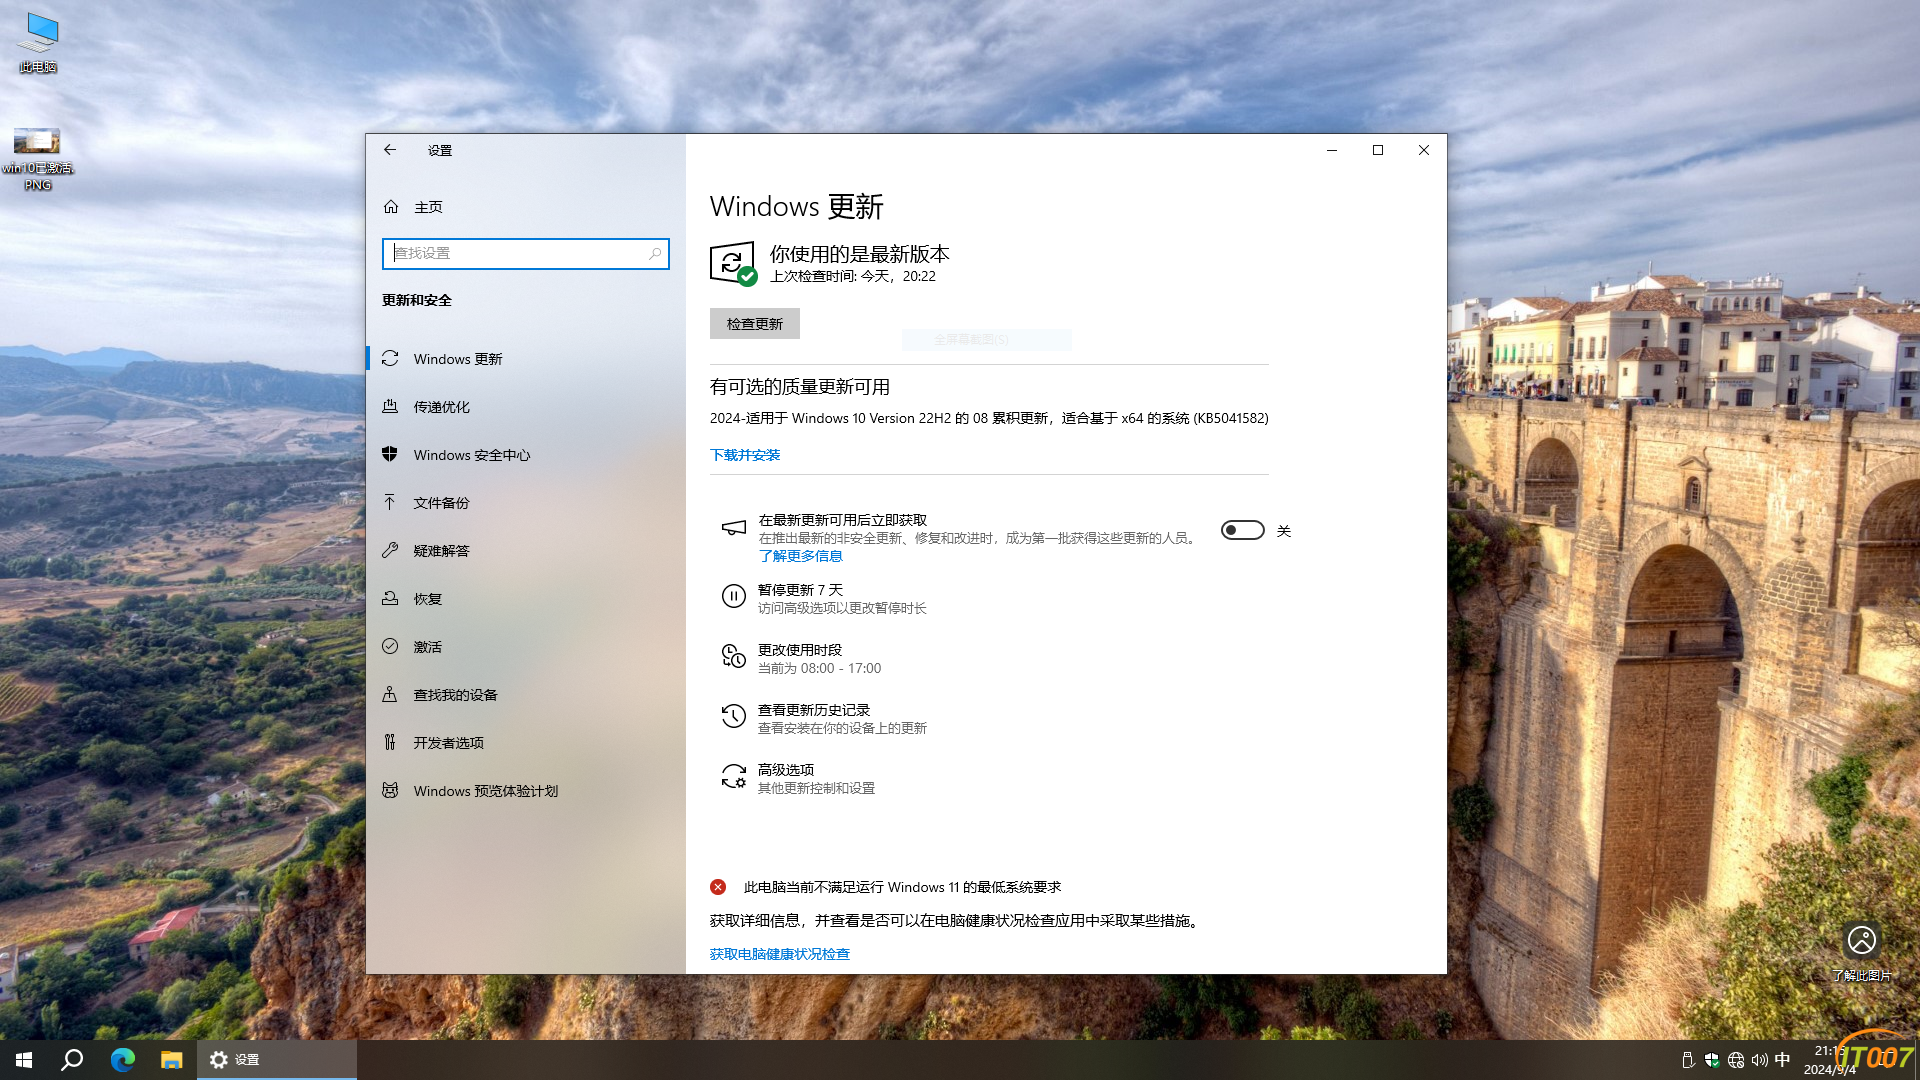Select 开发者选项 label in sidebar
The image size is (1920, 1080).
pyautogui.click(x=449, y=743)
